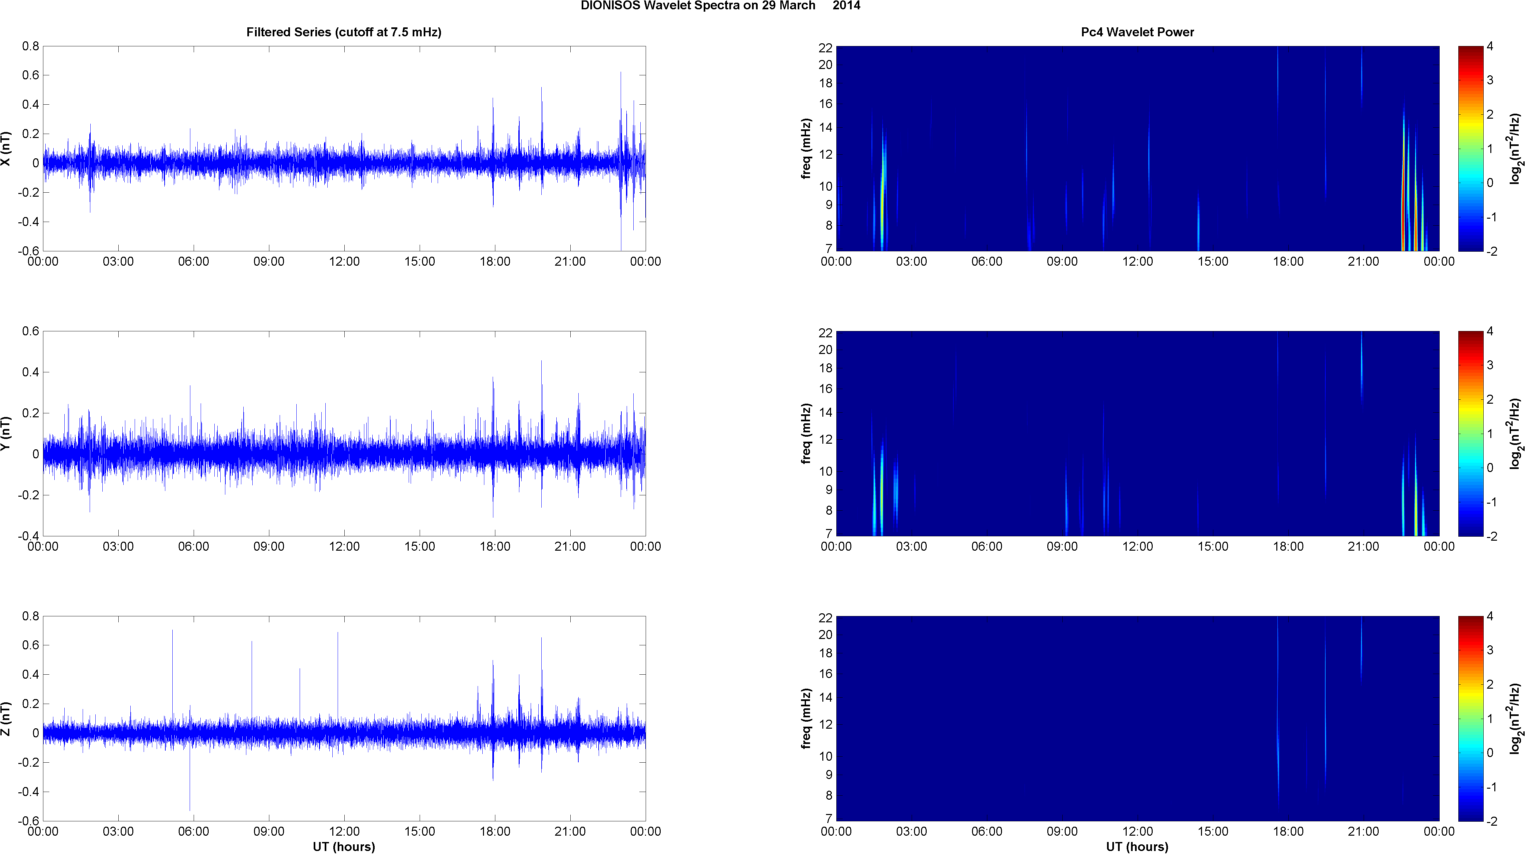The width and height of the screenshot is (1525, 854).
Task: Select the 'Filtered Series (cutoff at 7.5 mHz)' heading
Action: (x=344, y=32)
